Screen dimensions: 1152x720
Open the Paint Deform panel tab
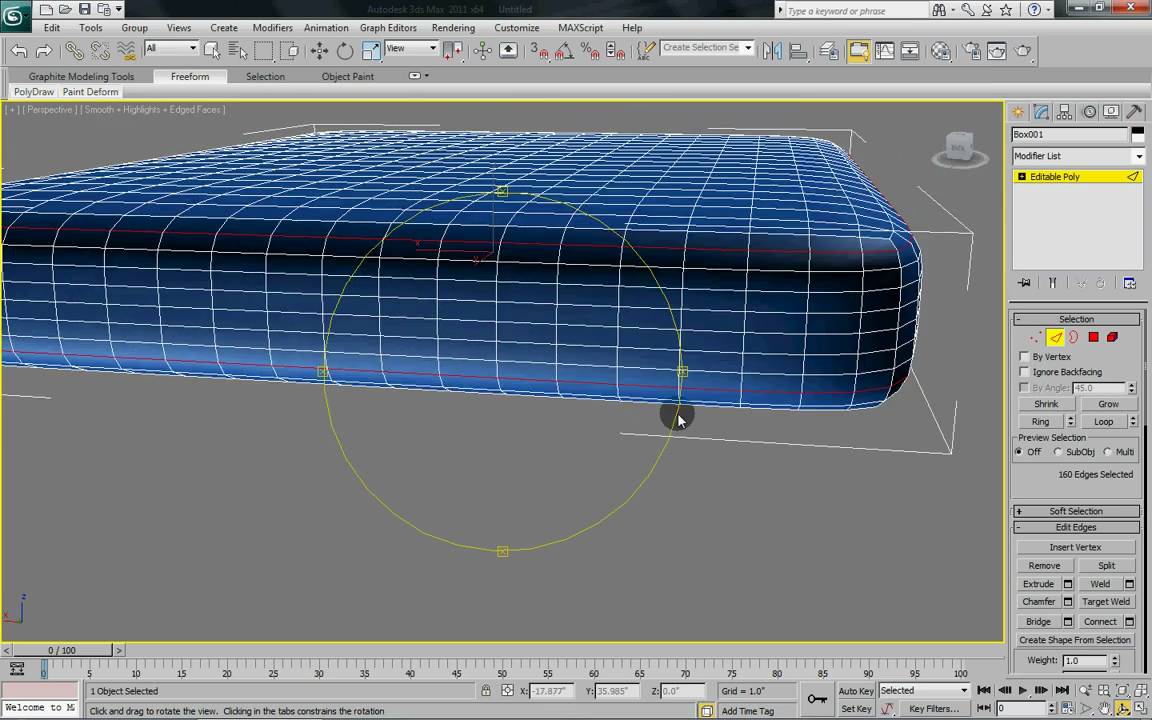coord(90,92)
